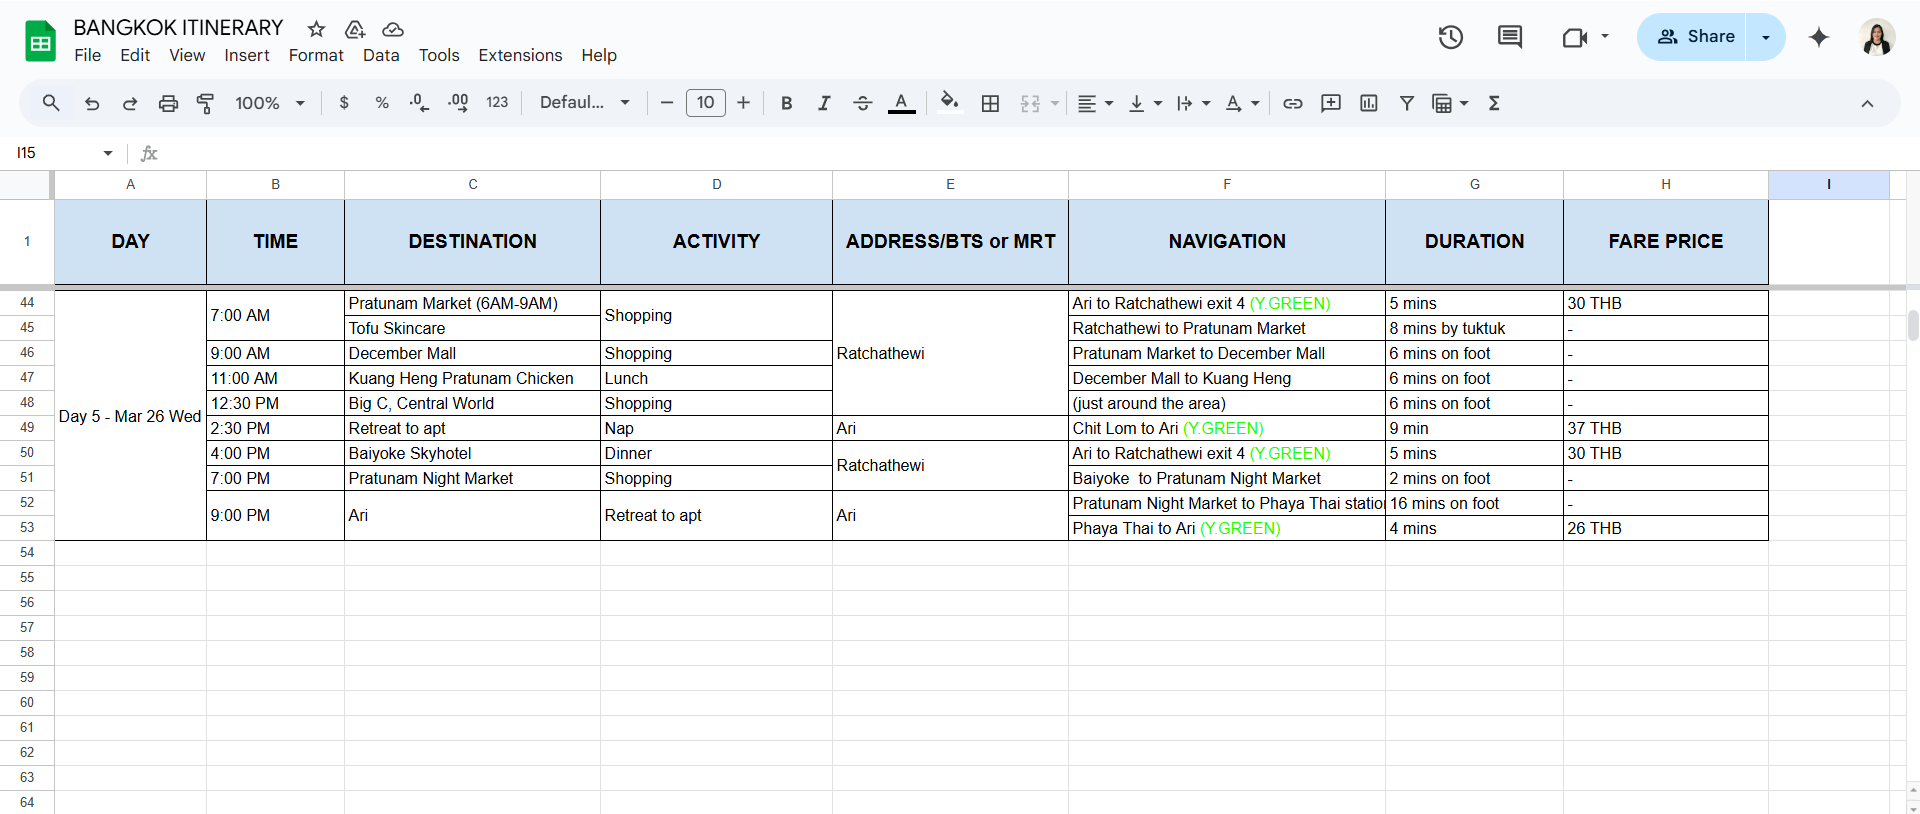Decrease the font size
The width and height of the screenshot is (1920, 814).
click(667, 103)
